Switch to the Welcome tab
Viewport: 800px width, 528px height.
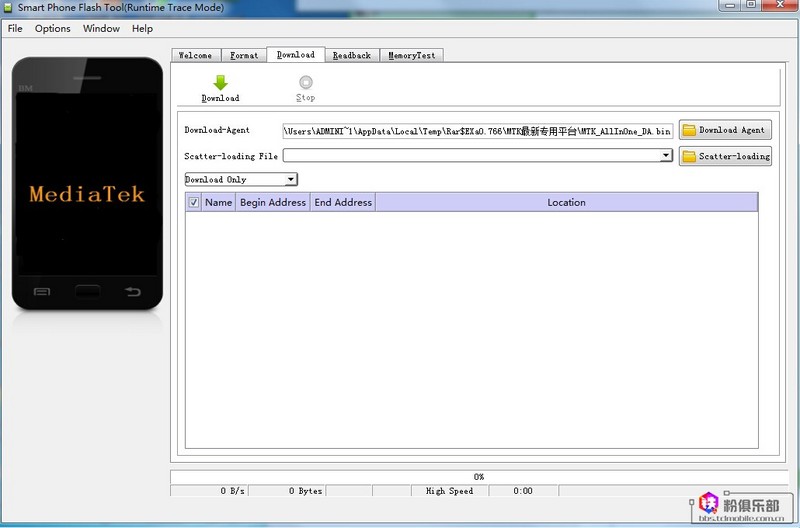[x=195, y=55]
